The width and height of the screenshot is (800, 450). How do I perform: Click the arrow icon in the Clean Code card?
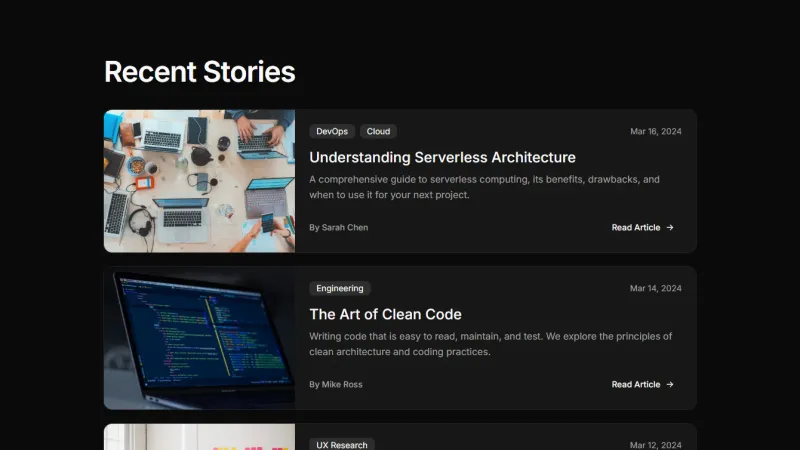(670, 385)
